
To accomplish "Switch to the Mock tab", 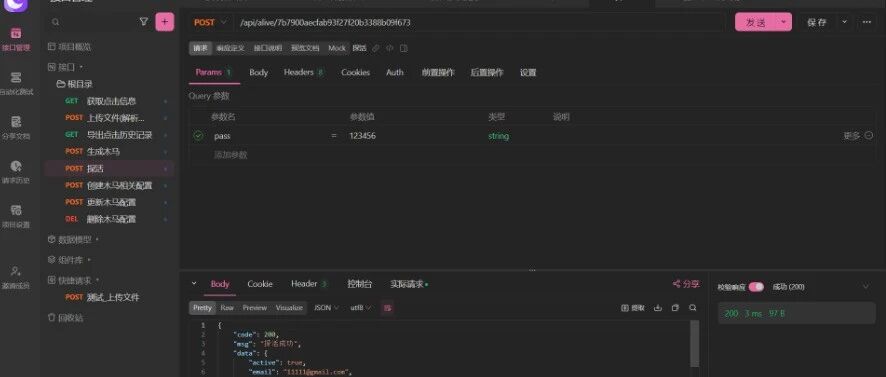I will tap(337, 49).
